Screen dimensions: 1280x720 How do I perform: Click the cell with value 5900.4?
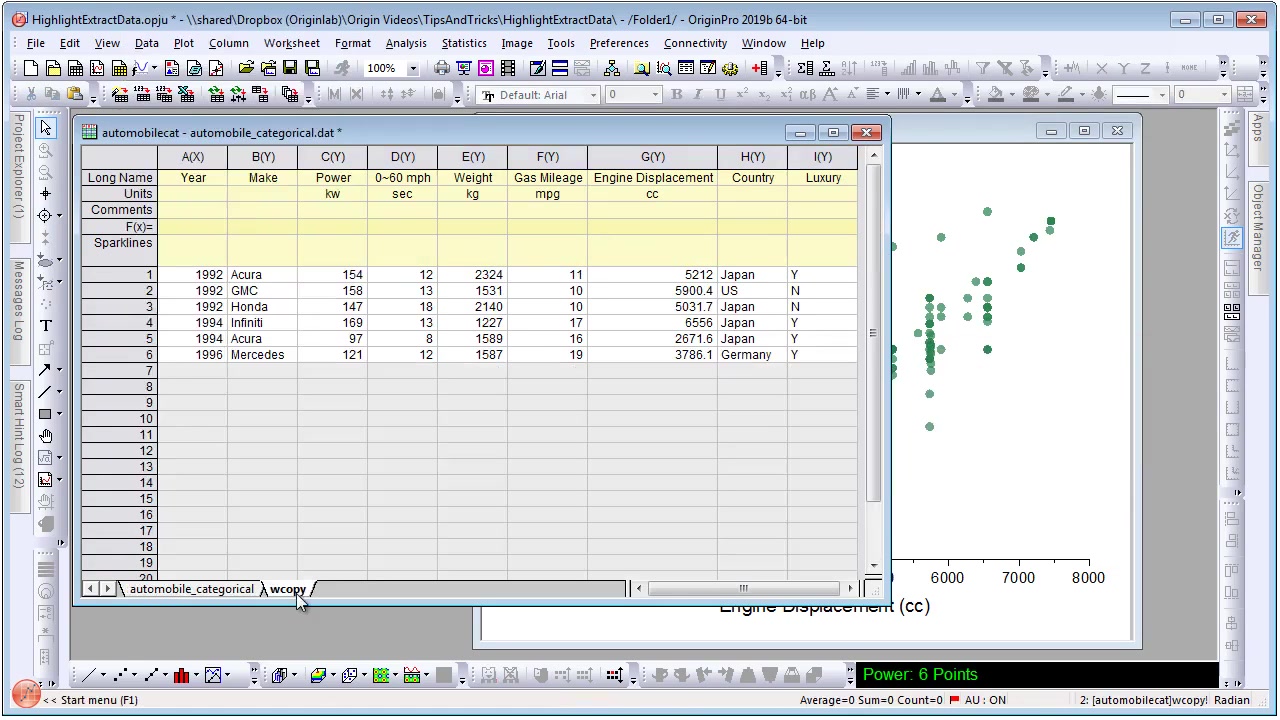[x=652, y=291]
